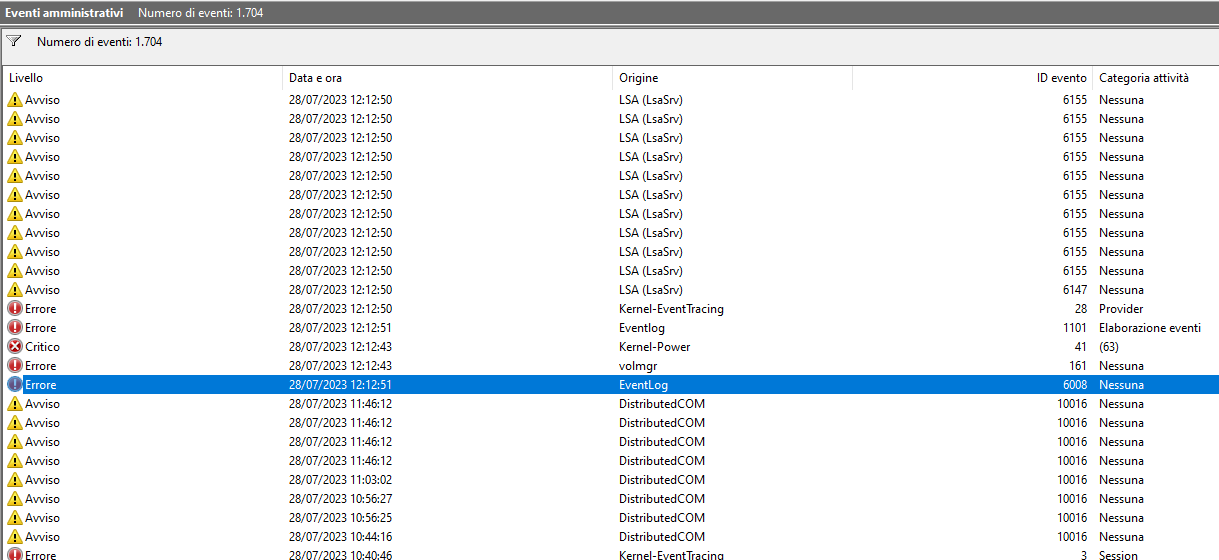Click event count text beside filter icon

pyautogui.click(x=99, y=42)
